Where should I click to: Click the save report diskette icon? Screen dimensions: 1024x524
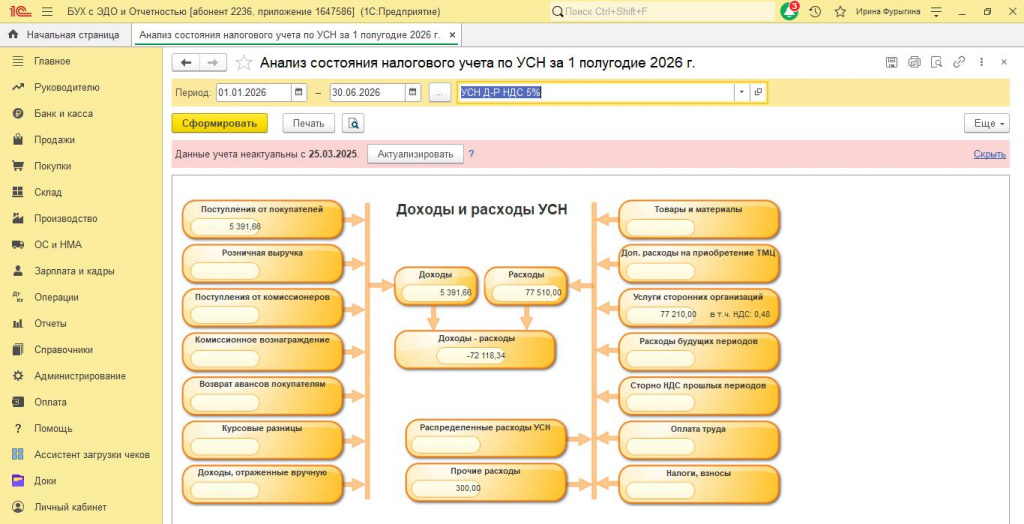click(891, 62)
